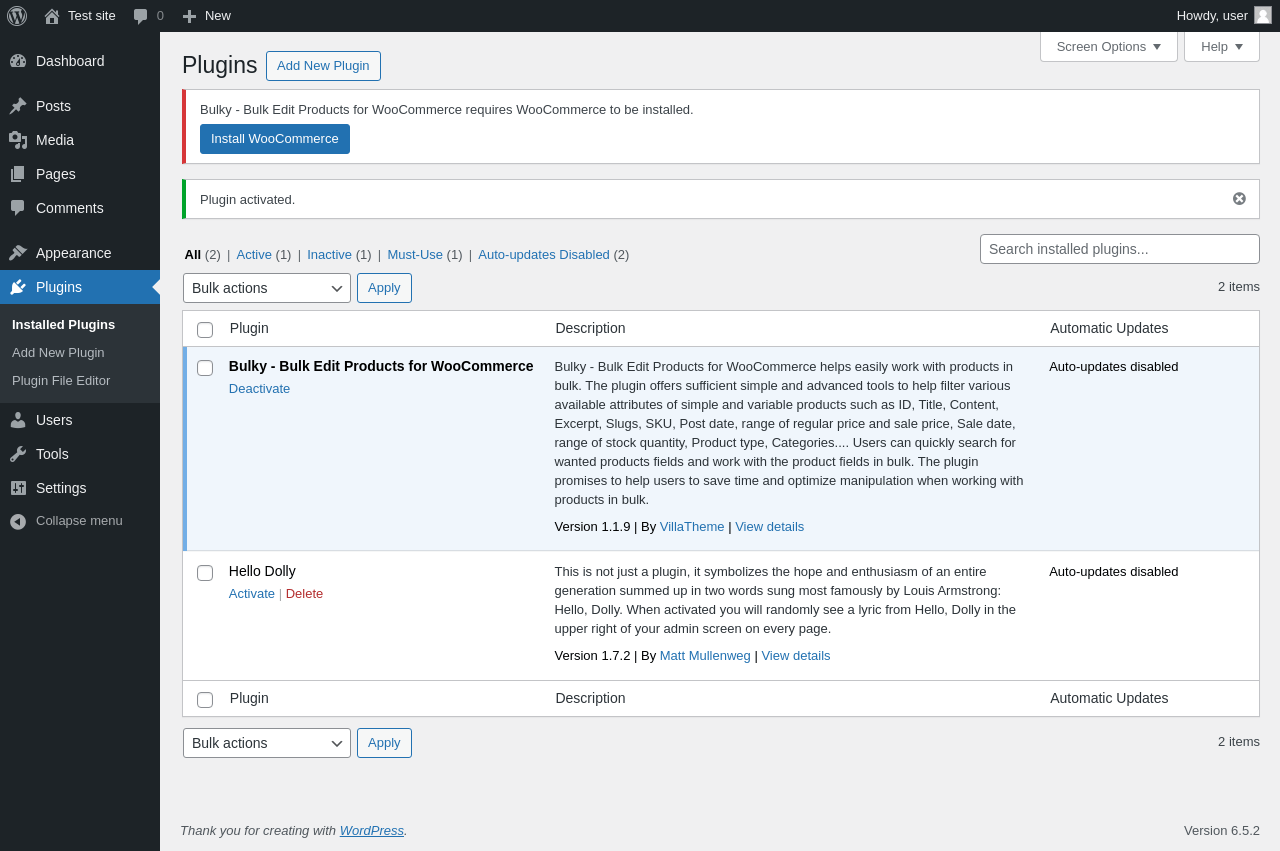Click the Pages icon in sidebar

tap(18, 174)
